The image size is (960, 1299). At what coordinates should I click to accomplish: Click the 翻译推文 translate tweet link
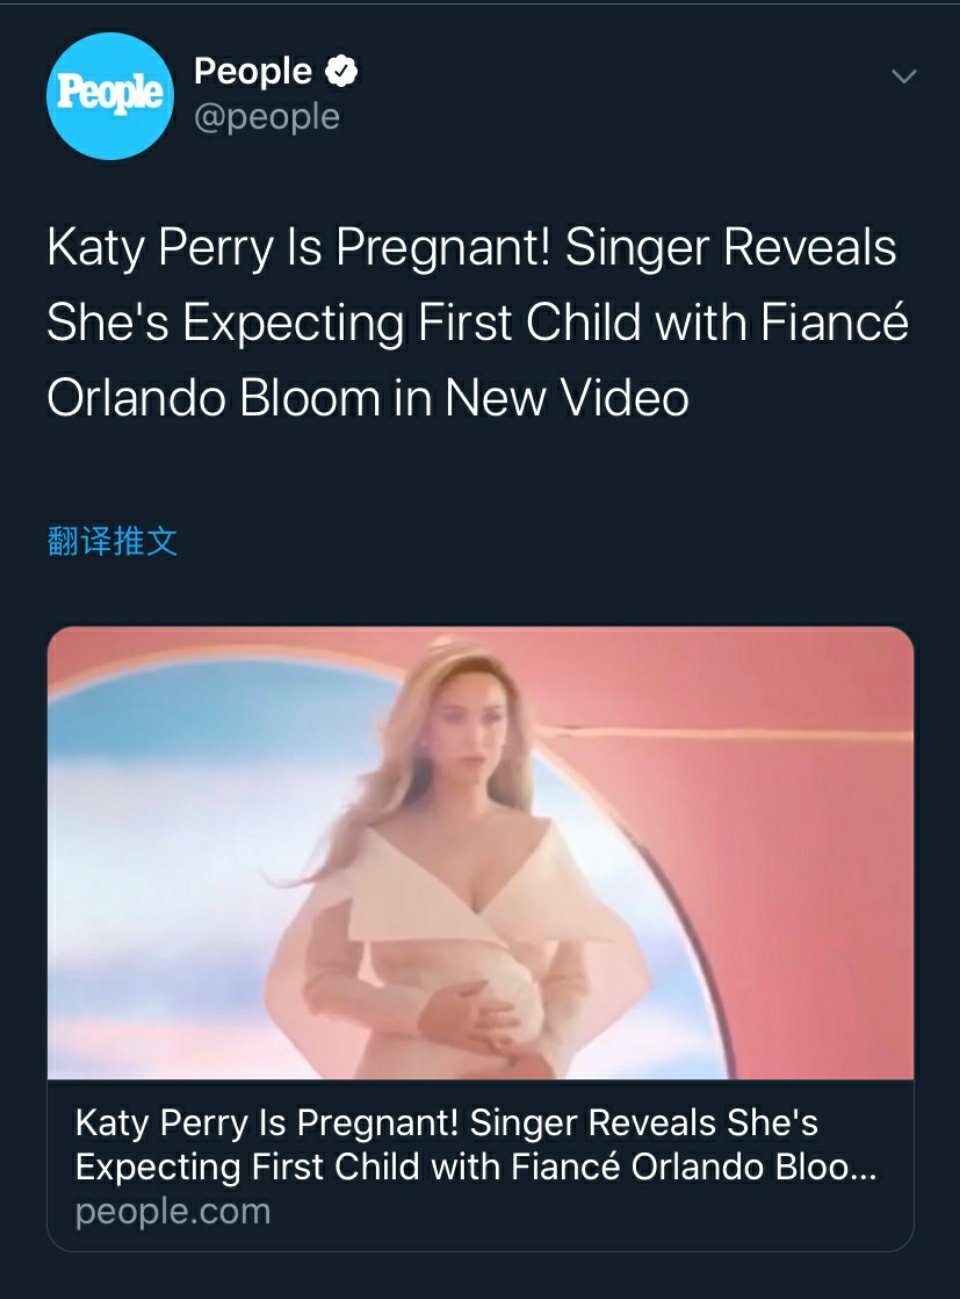[x=112, y=541]
